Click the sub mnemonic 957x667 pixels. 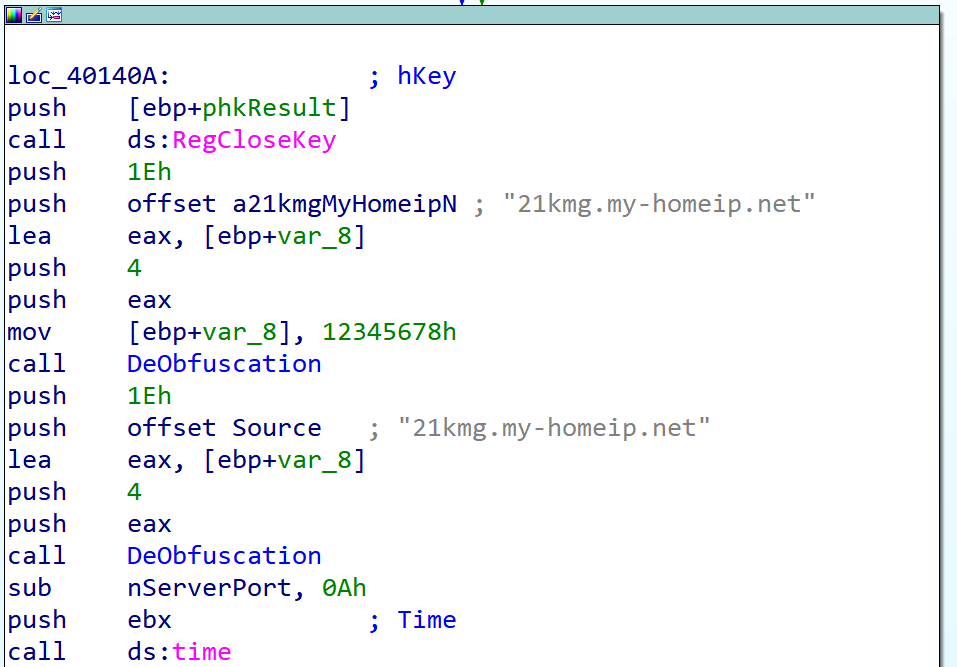pyautogui.click(x=29, y=588)
